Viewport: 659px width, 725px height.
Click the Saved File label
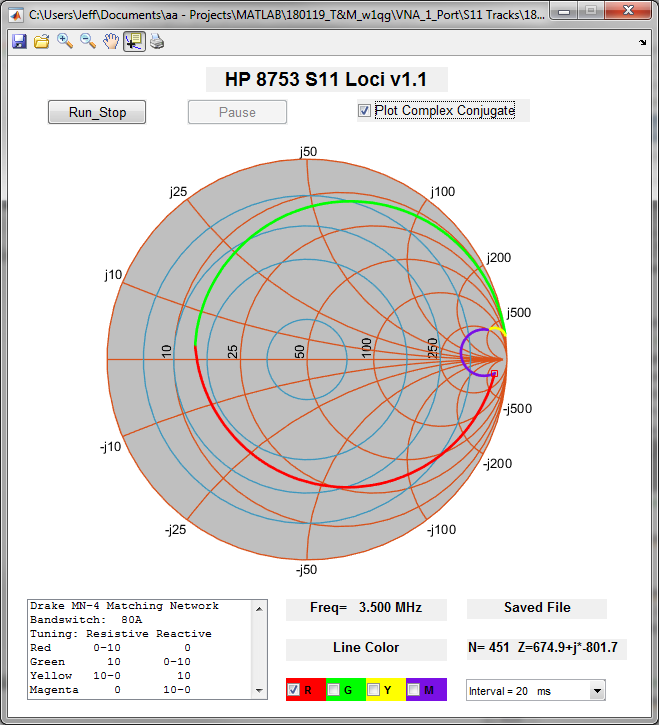coord(537,608)
